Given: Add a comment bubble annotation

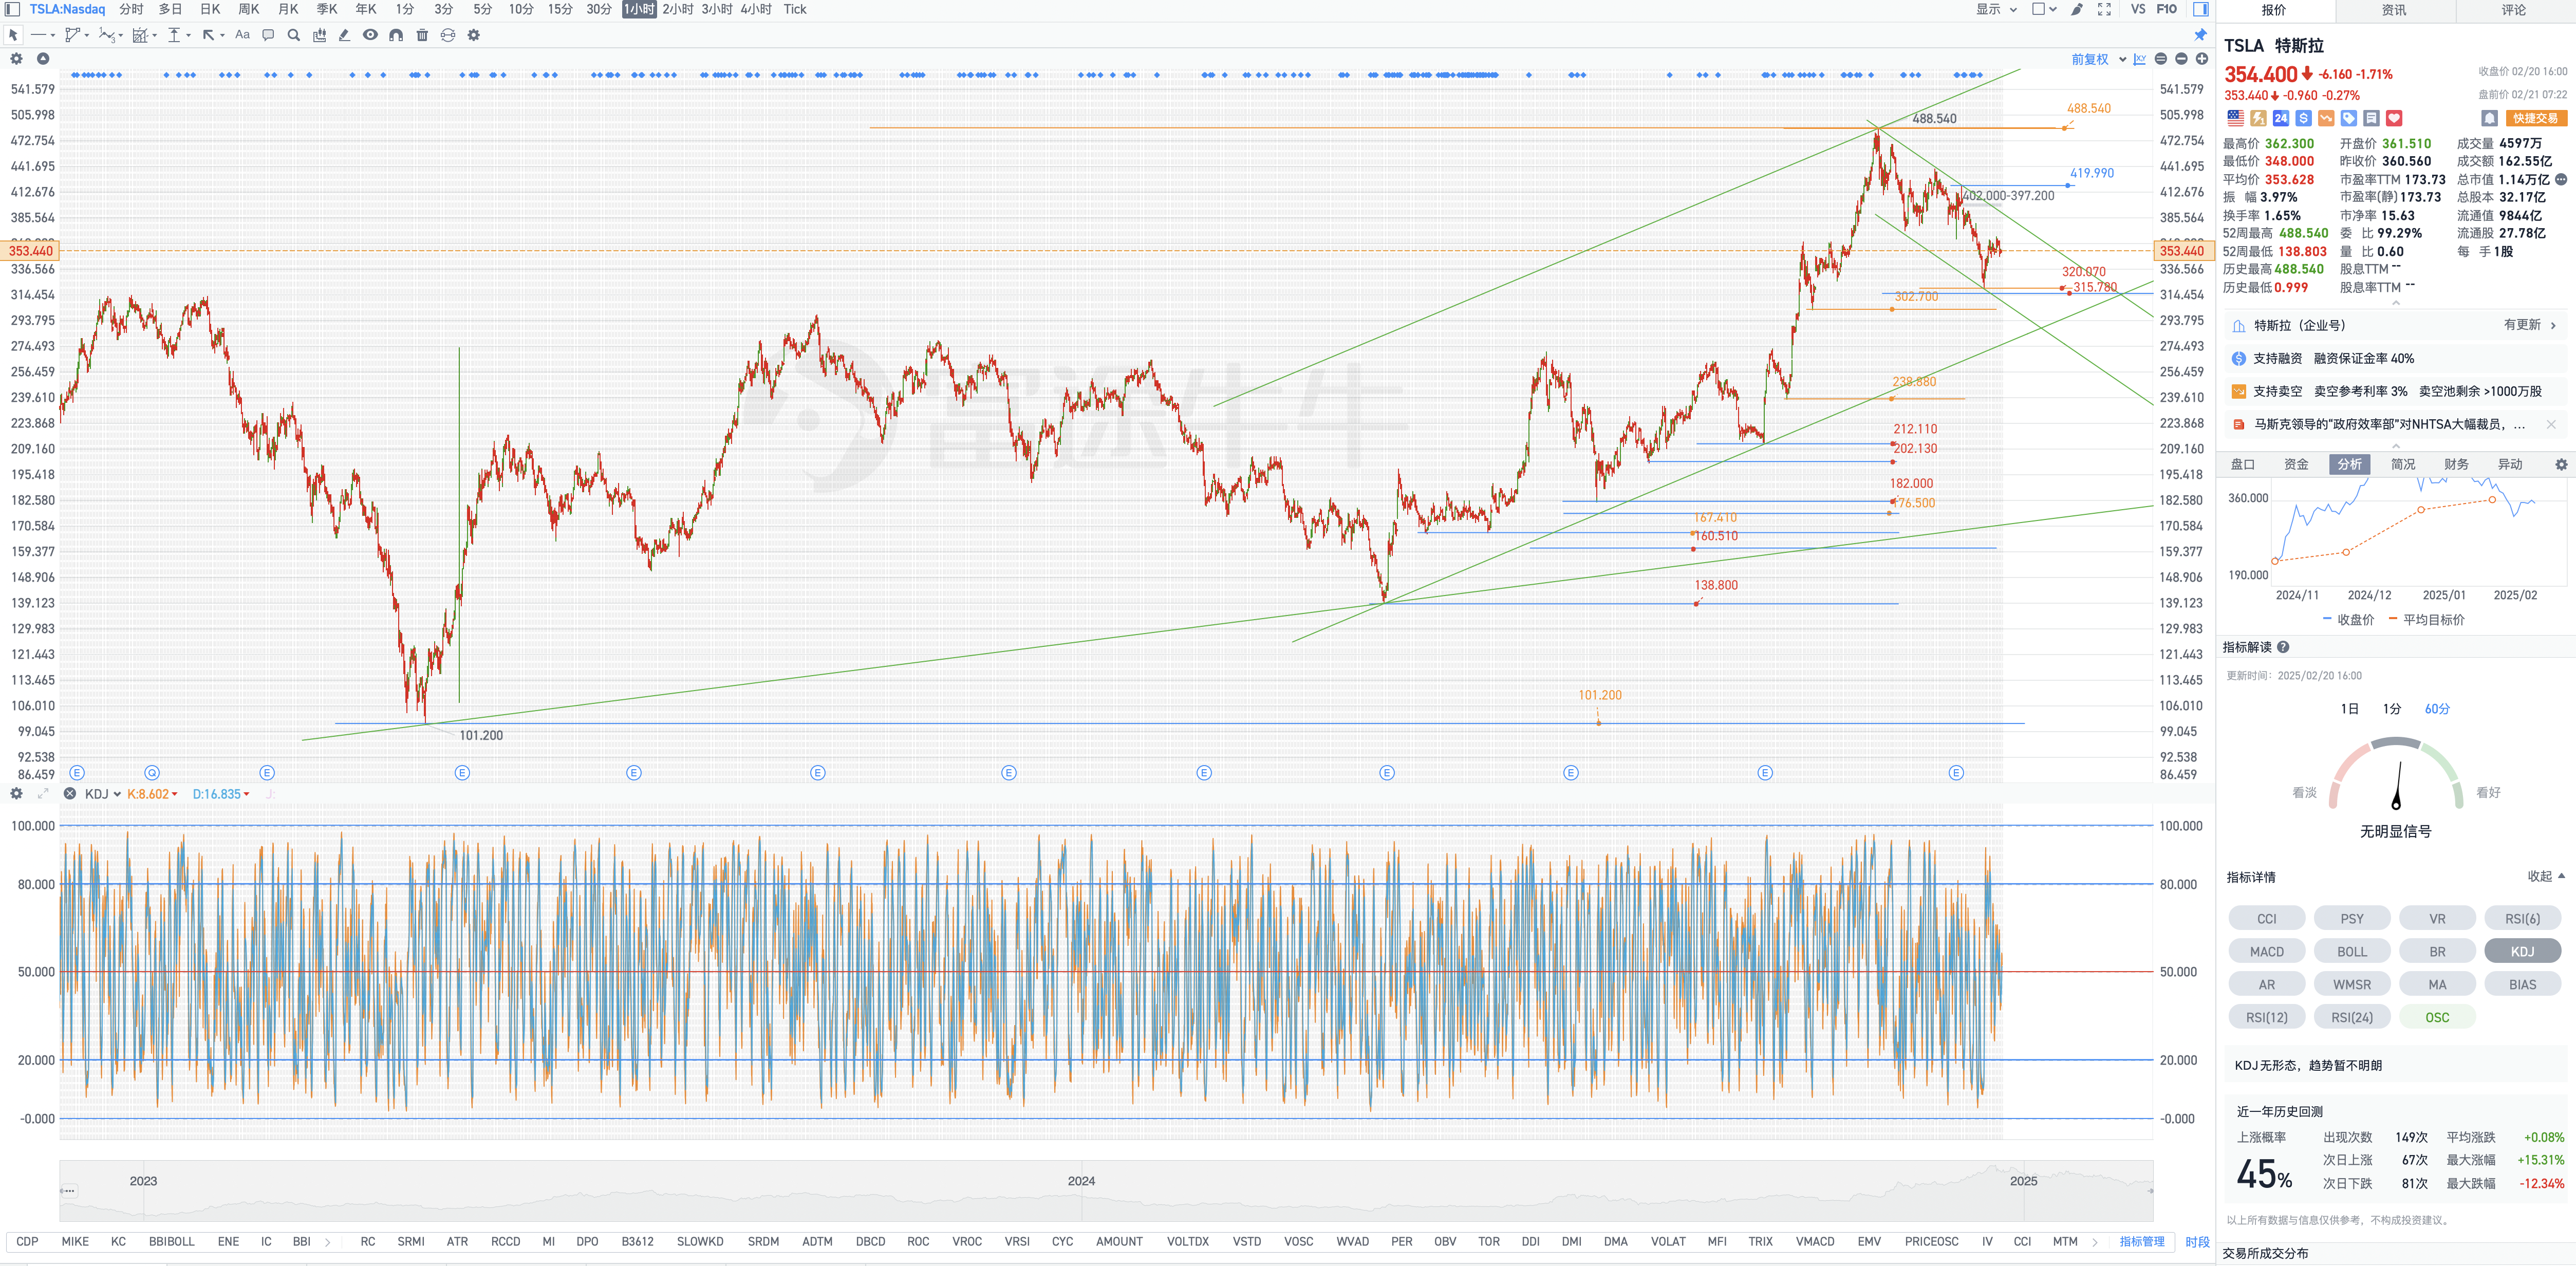Looking at the screenshot, I should (x=268, y=35).
